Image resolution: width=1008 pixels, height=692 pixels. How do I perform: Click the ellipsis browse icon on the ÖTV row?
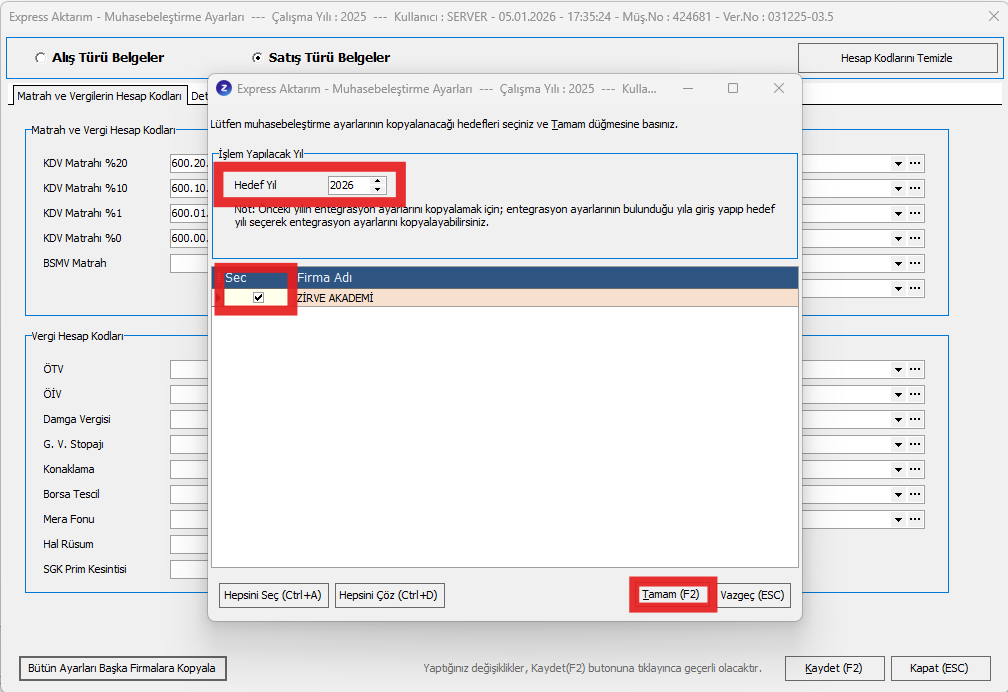pos(915,370)
